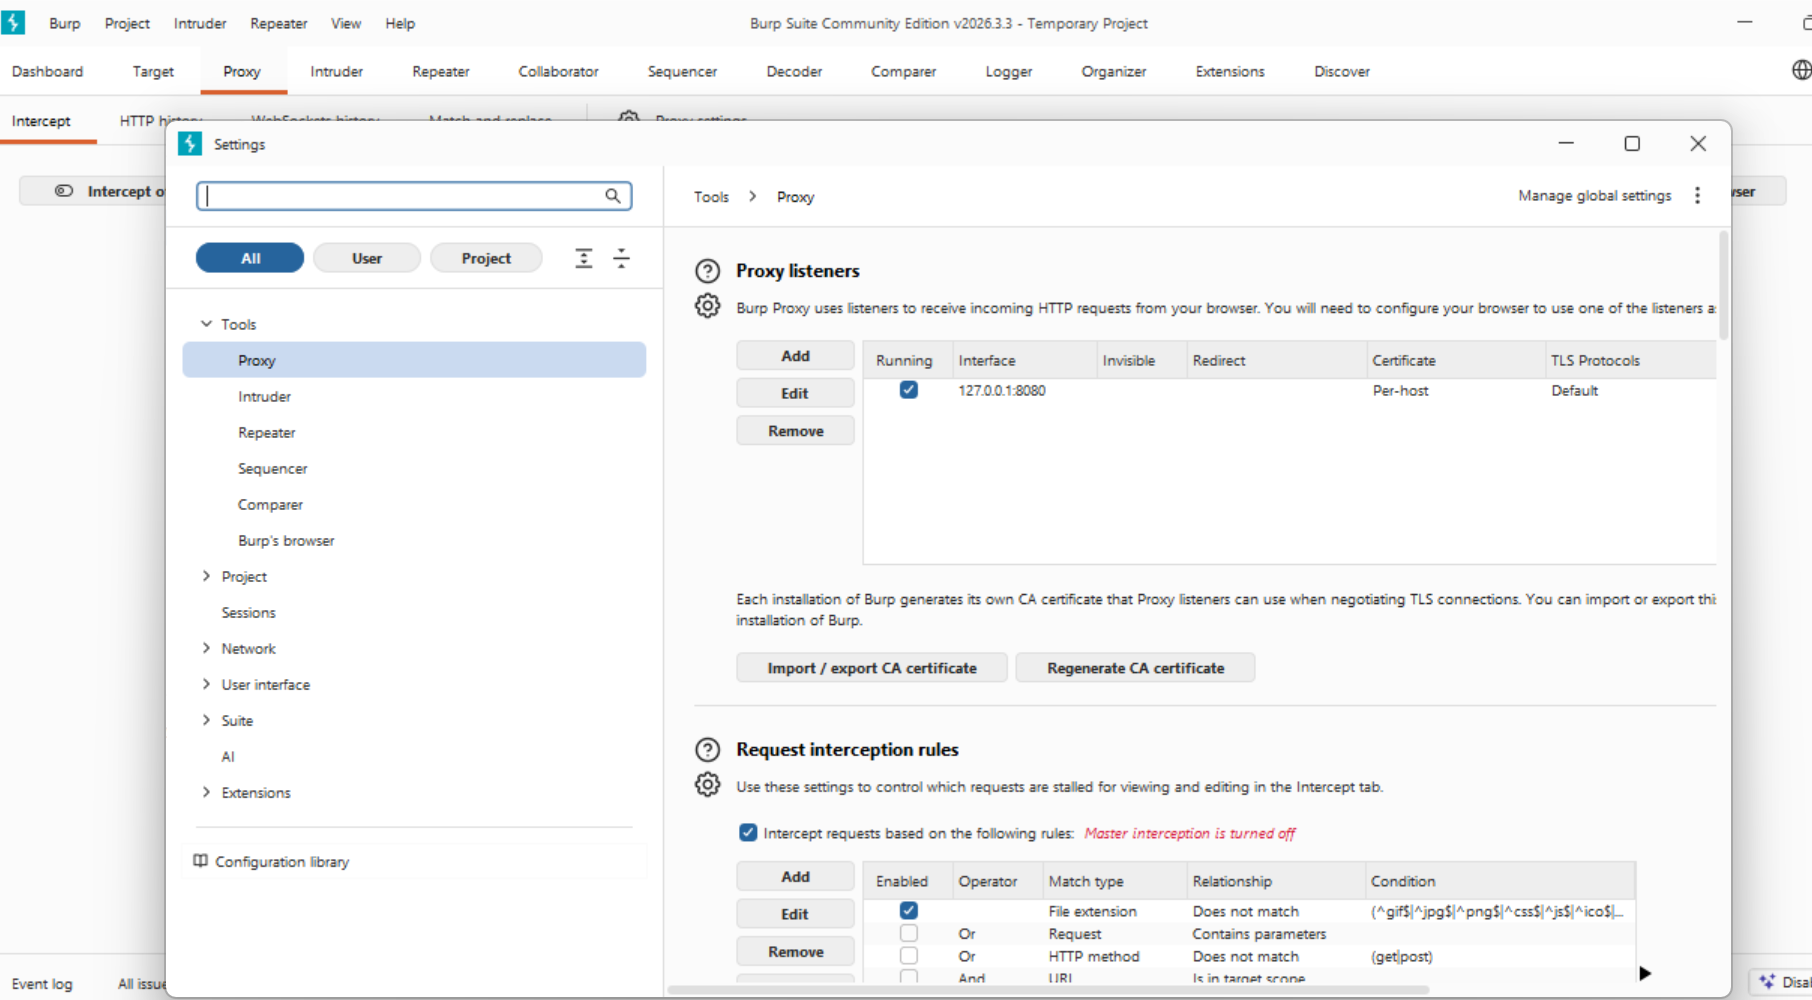Open help for Request interception rules
This screenshot has width=1812, height=1000.
[707, 750]
